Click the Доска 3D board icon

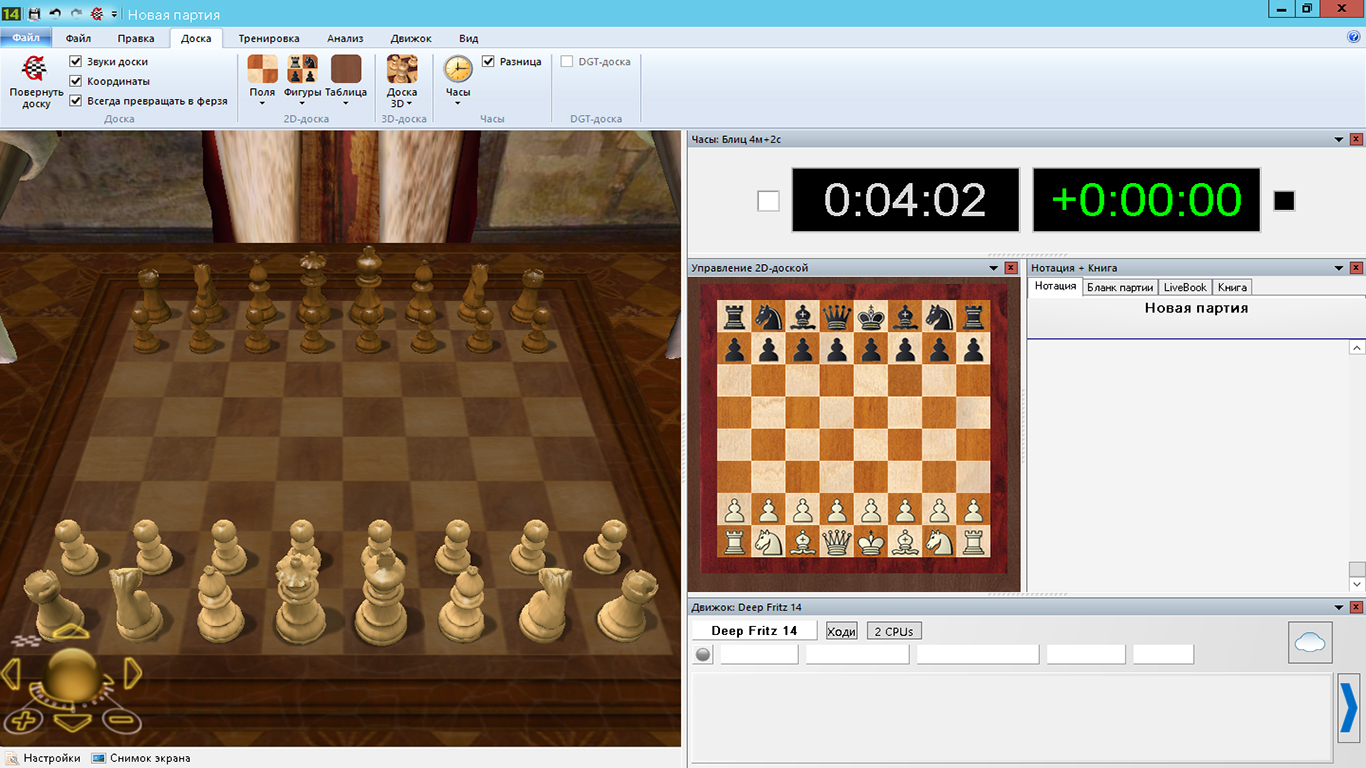point(402,70)
